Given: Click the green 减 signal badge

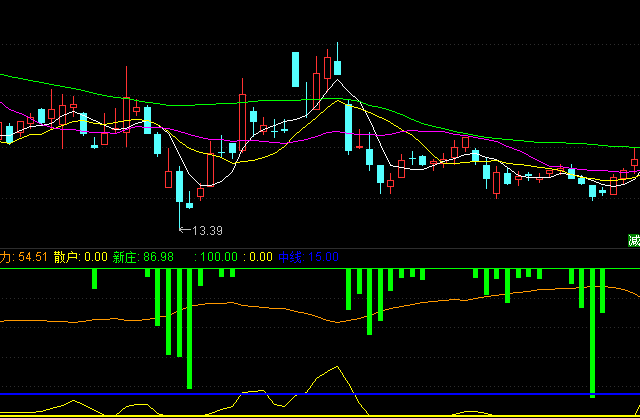Looking at the screenshot, I should (x=634, y=240).
